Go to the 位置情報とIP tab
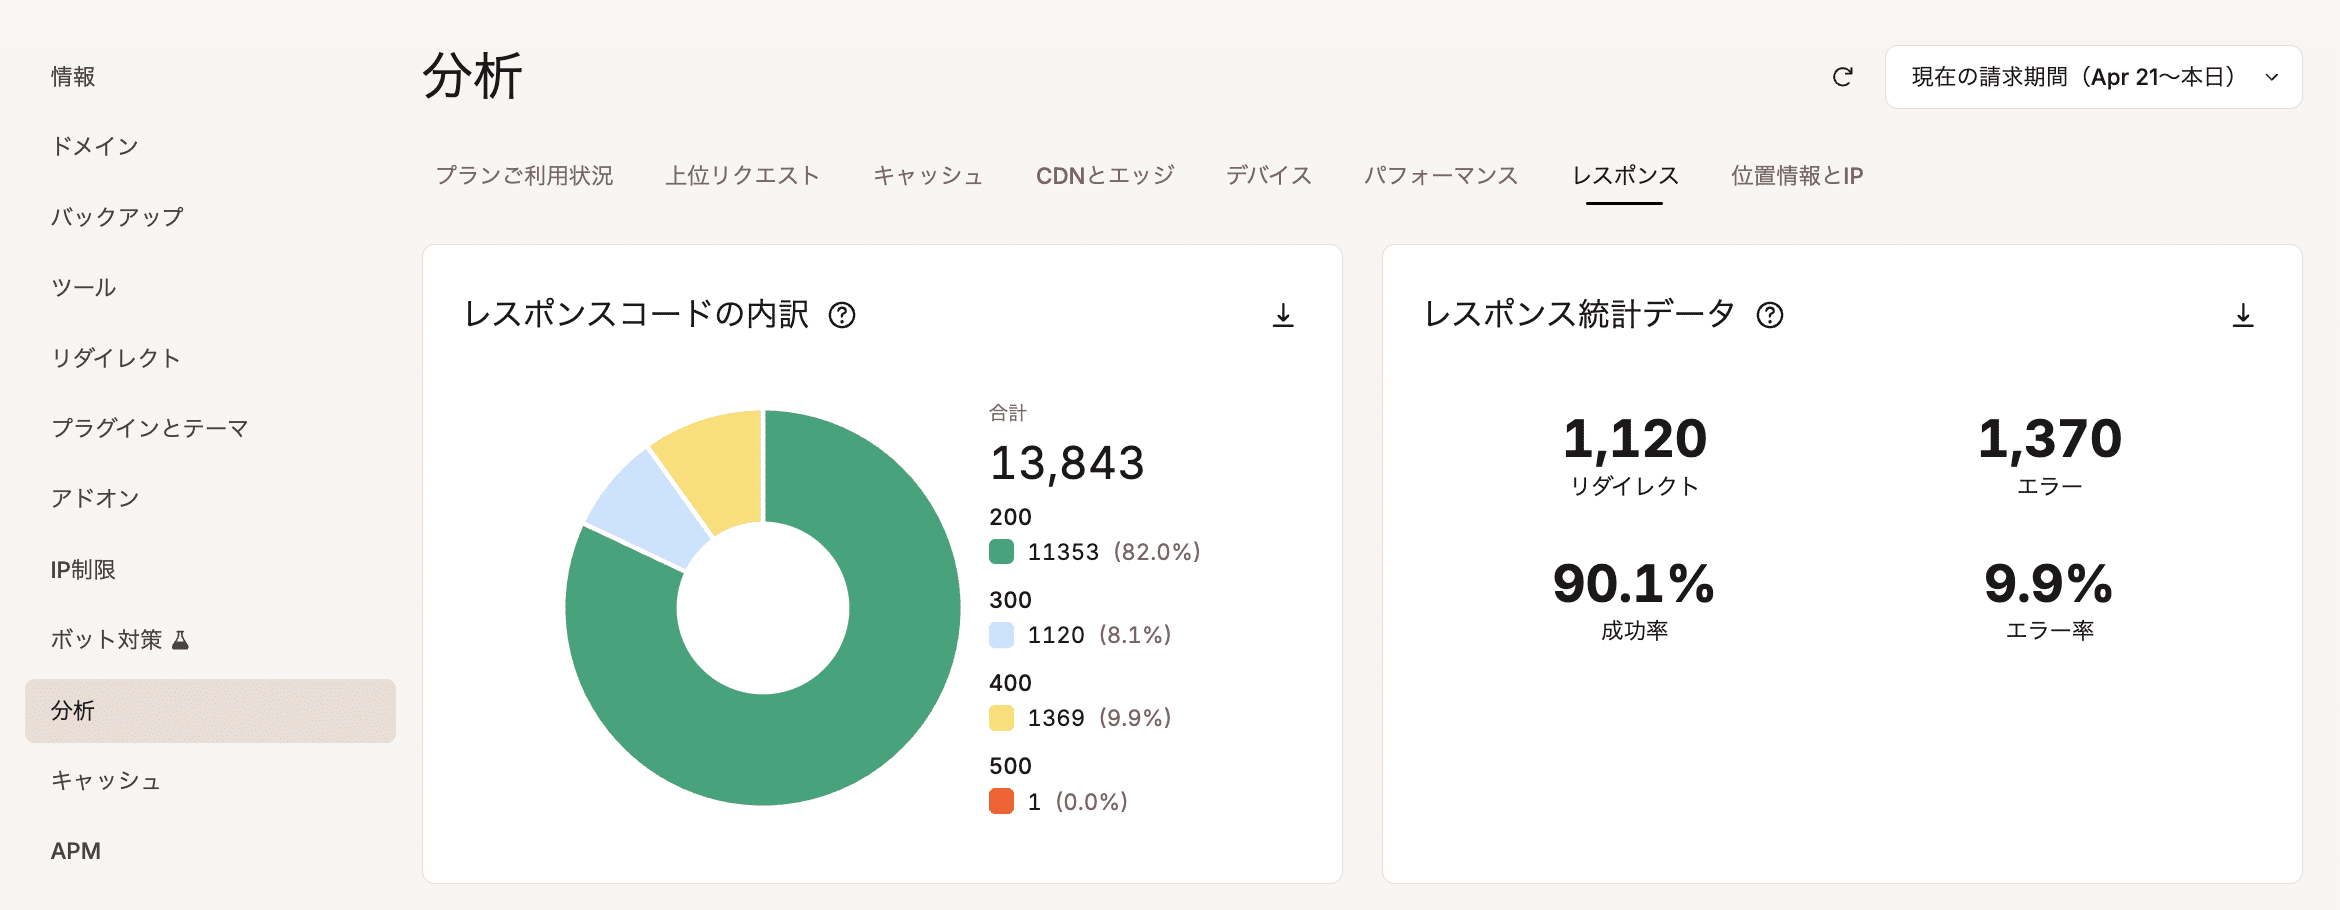This screenshot has width=2340, height=910. tap(1797, 176)
